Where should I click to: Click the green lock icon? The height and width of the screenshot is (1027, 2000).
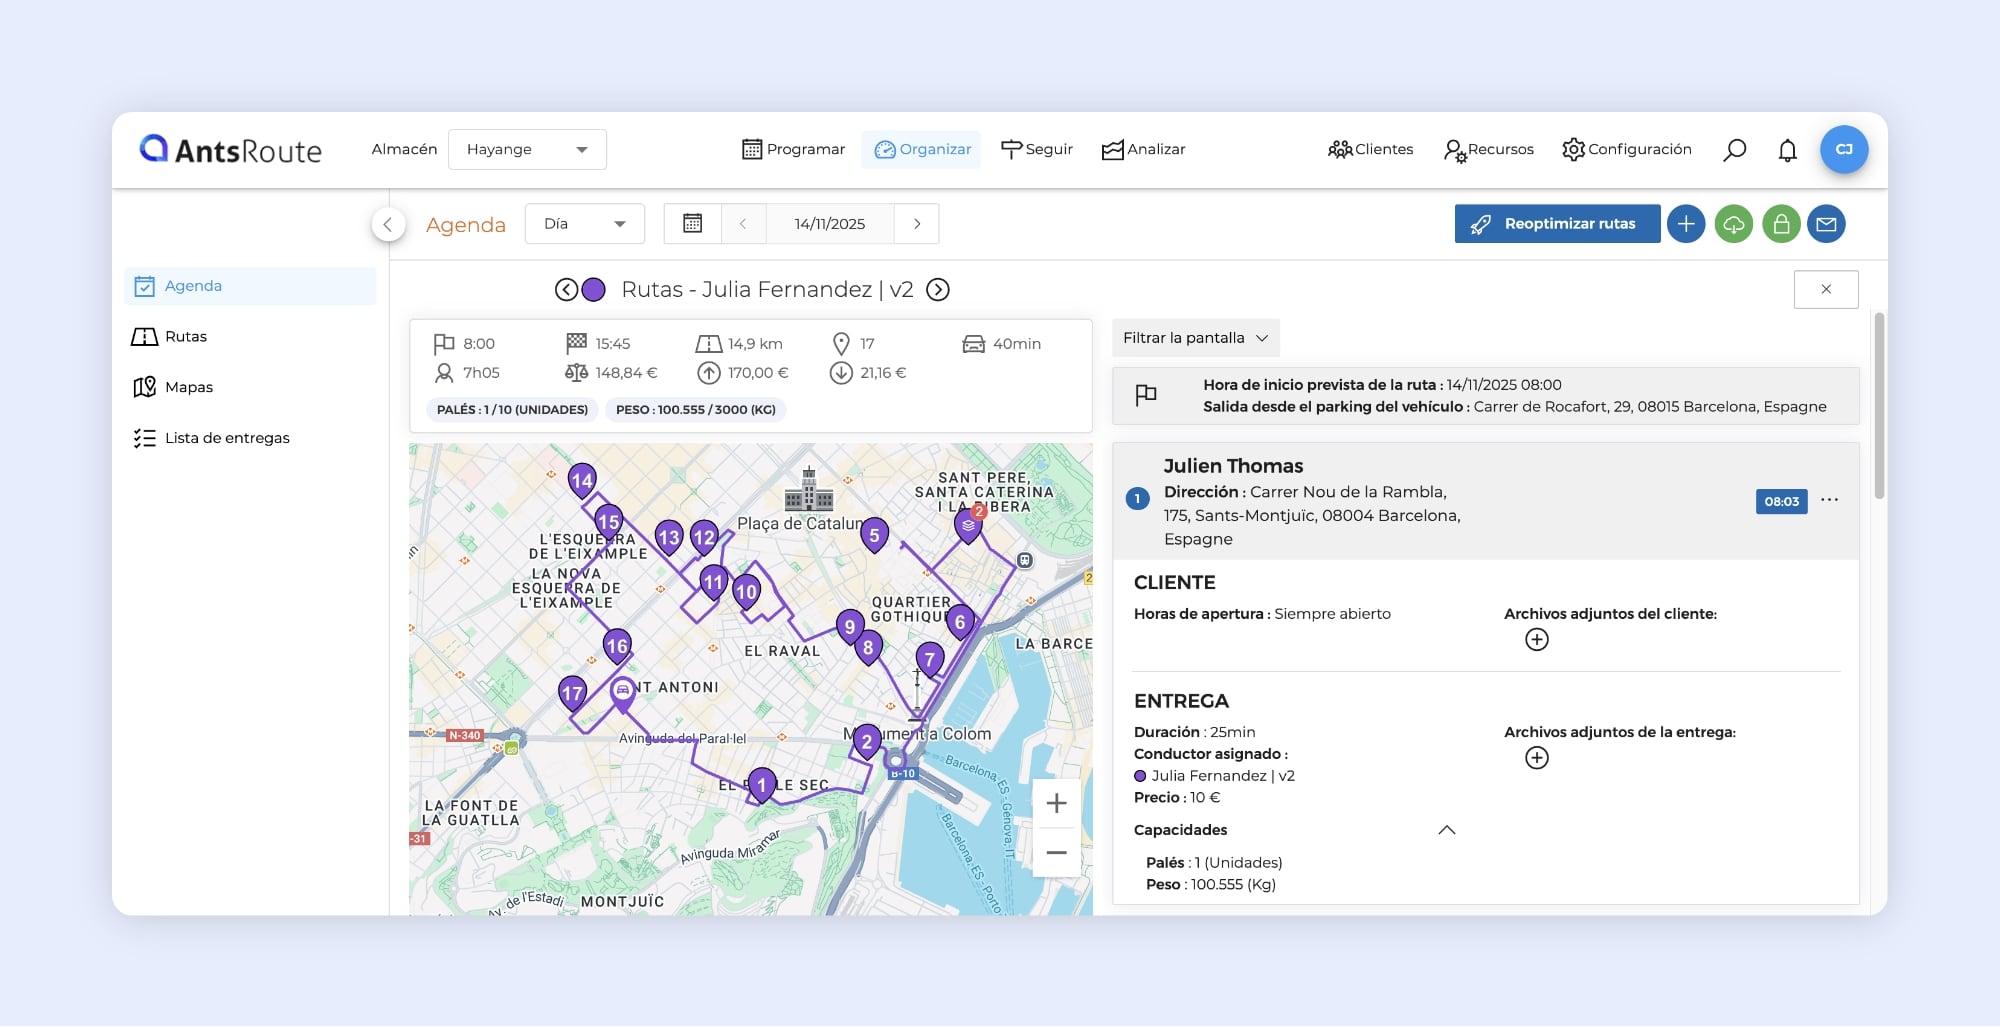pyautogui.click(x=1781, y=224)
